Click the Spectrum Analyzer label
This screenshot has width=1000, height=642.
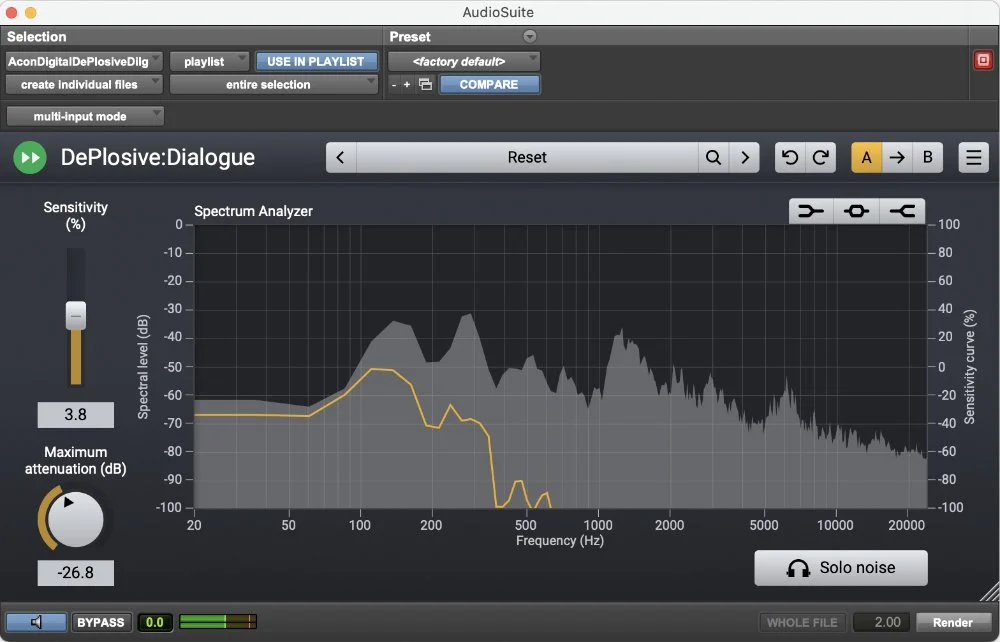(x=253, y=211)
